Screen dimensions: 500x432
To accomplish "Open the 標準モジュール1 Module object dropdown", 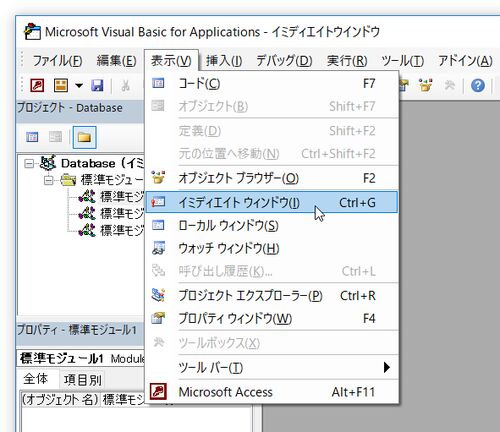I will point(81,358).
